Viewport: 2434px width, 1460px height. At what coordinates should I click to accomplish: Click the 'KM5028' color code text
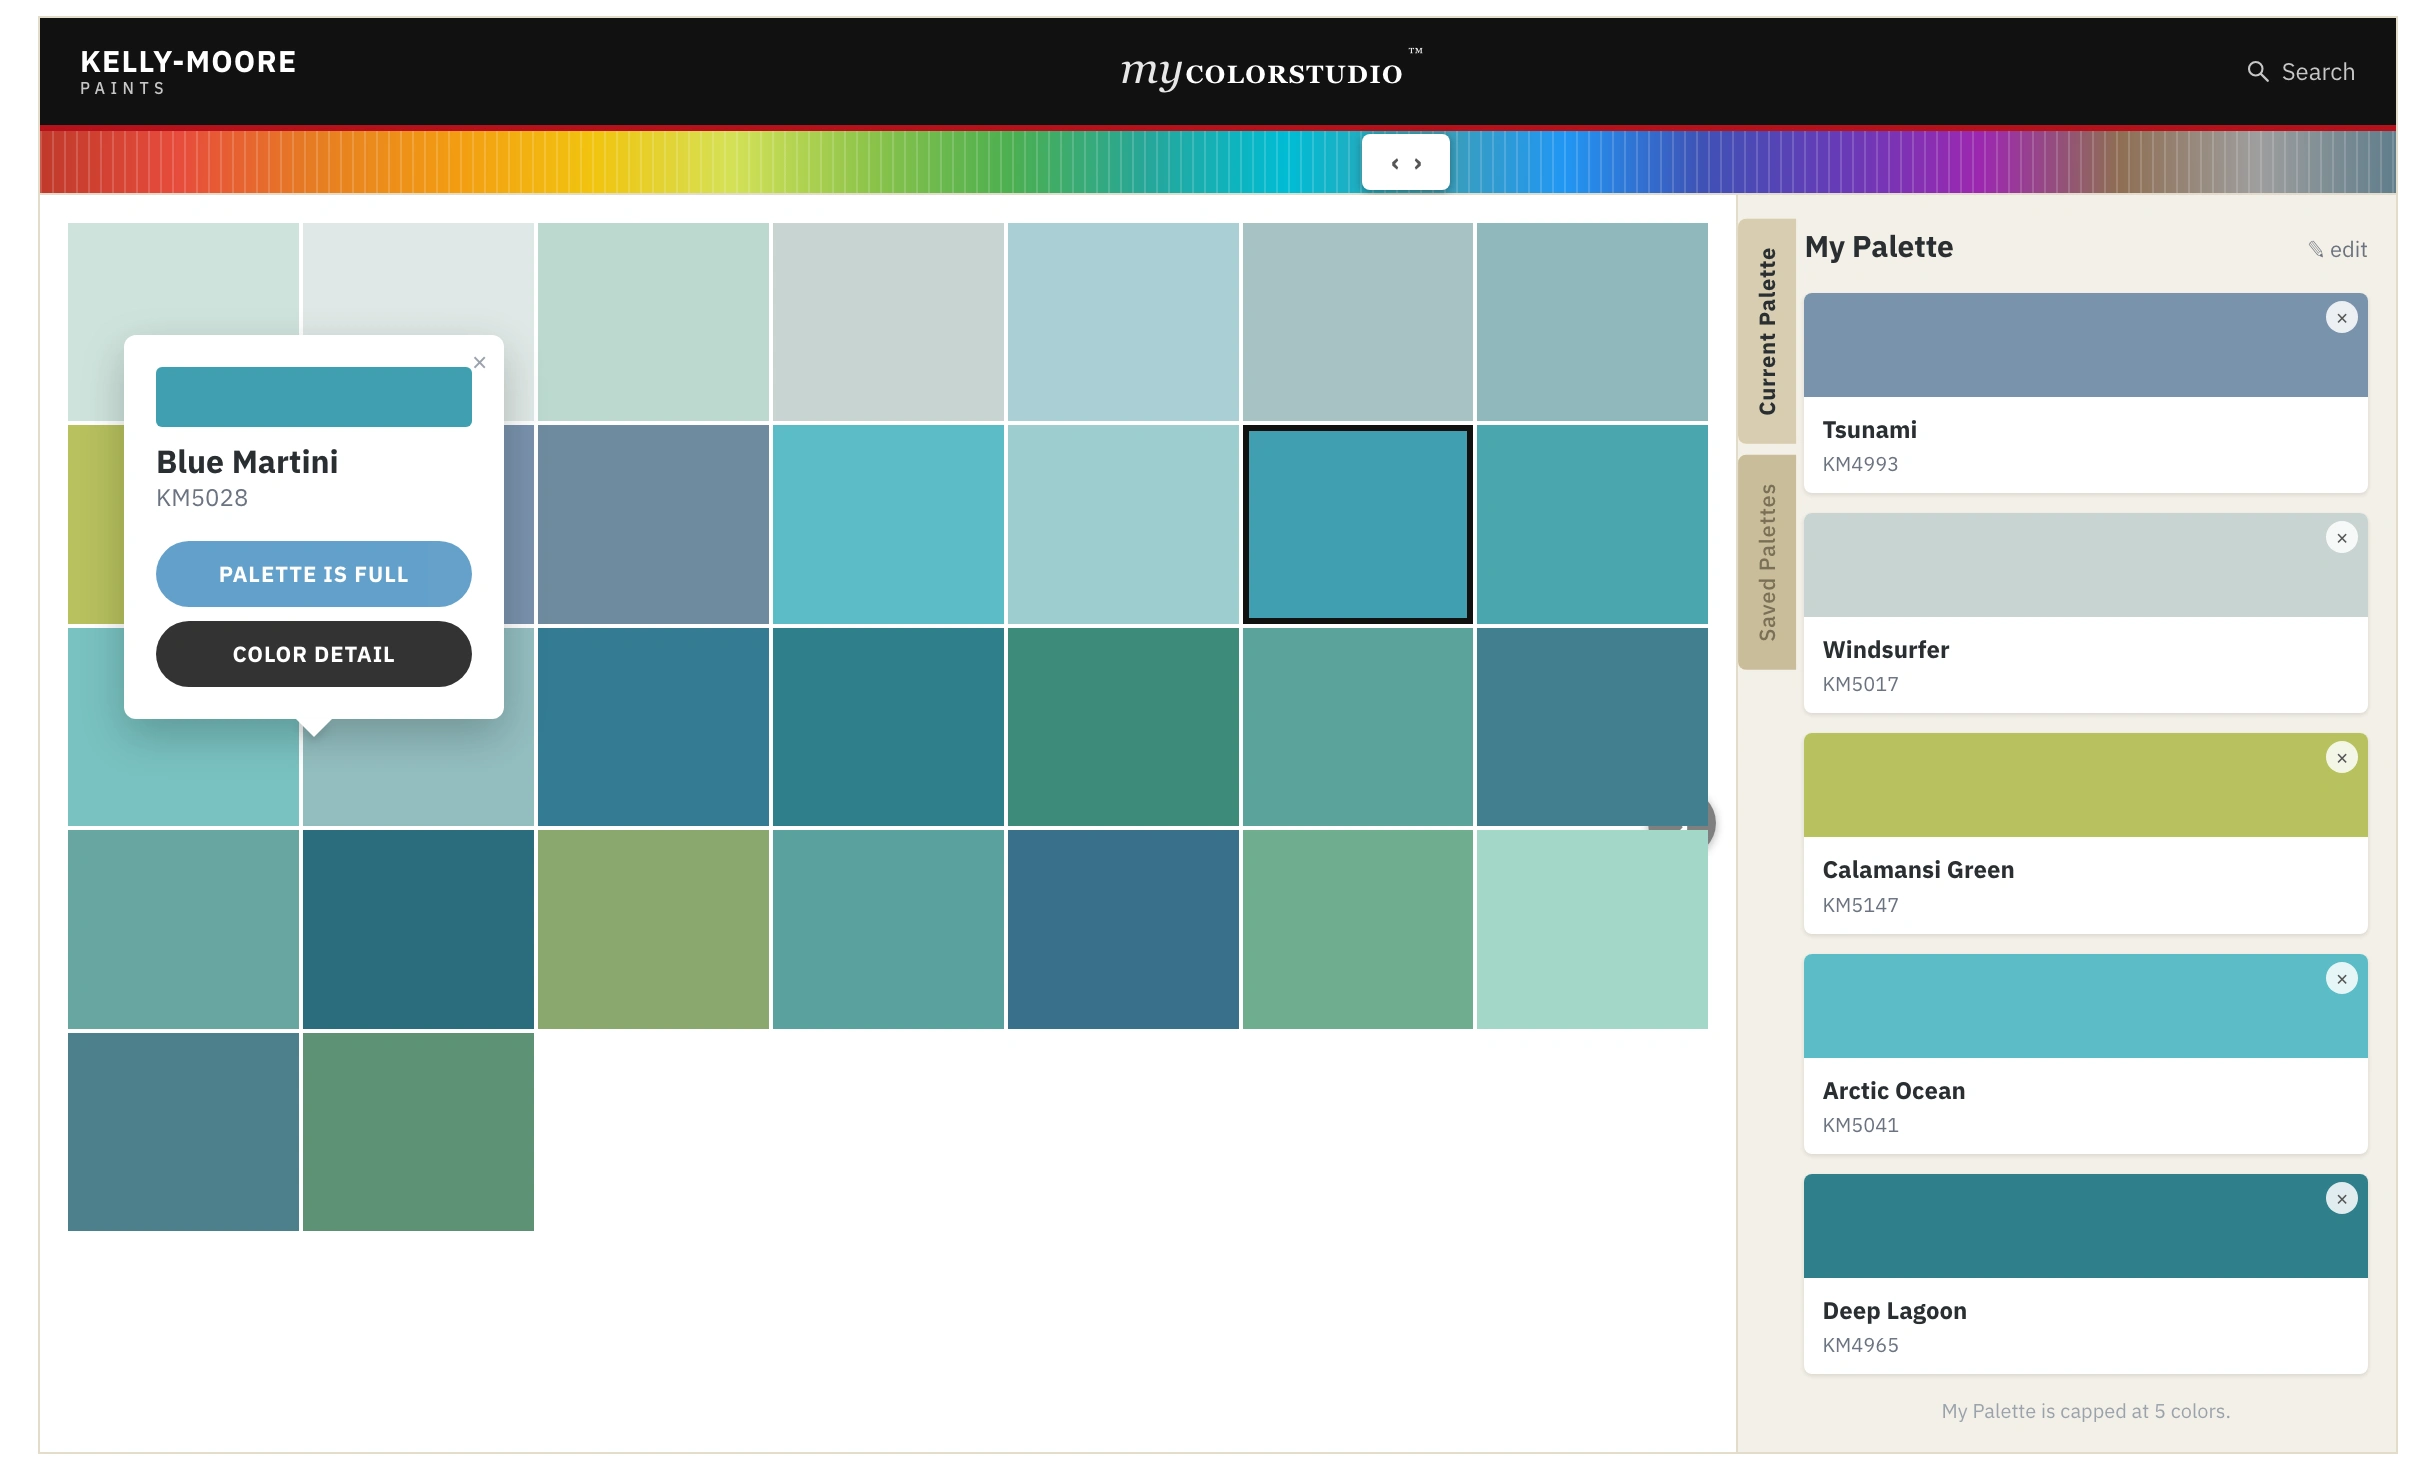(202, 498)
